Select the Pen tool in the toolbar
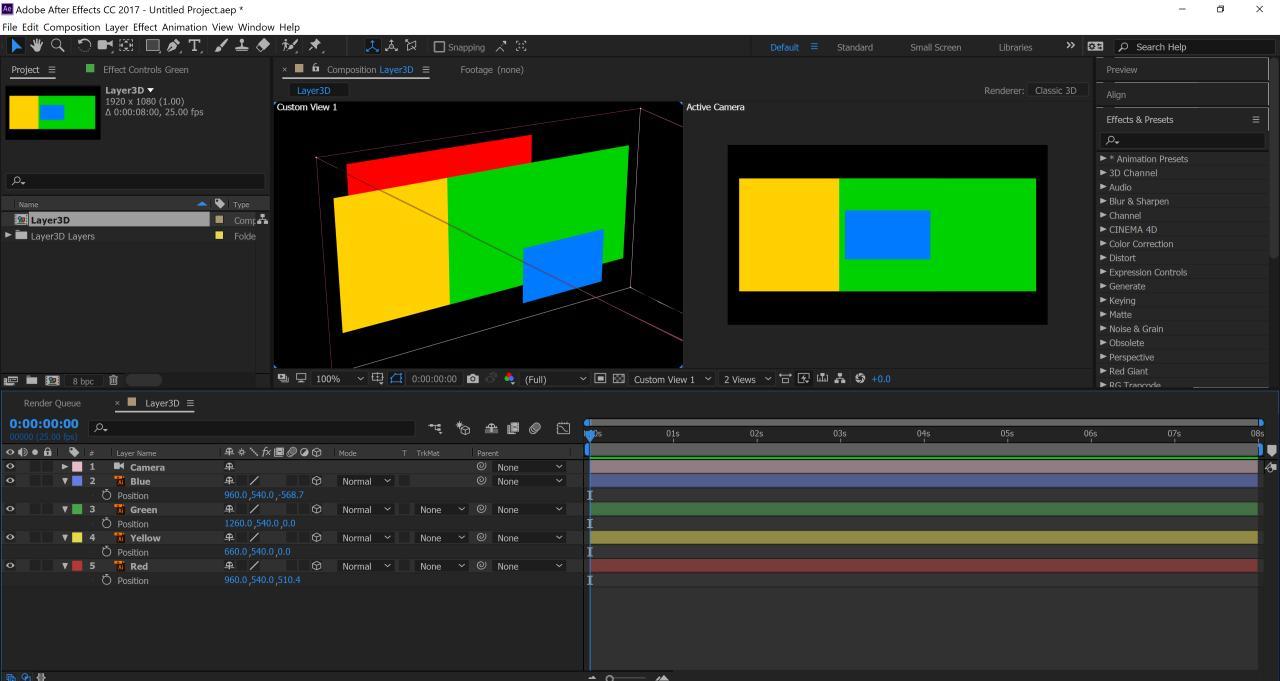This screenshot has height=681, width=1280. [x=172, y=45]
